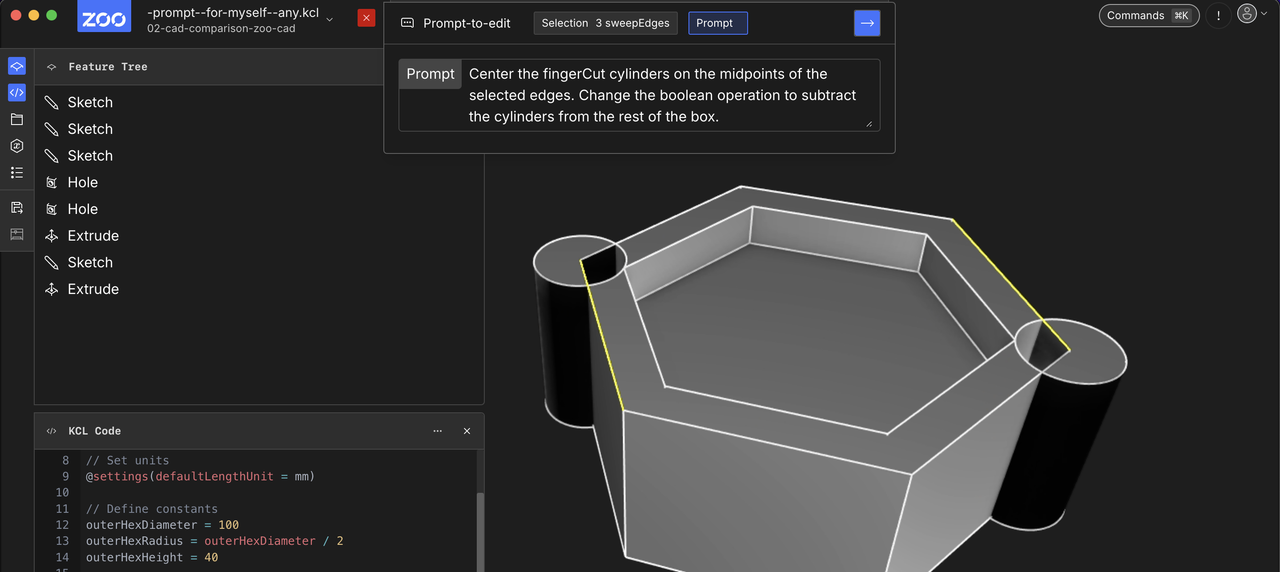Viewport: 1280px width, 572px height.
Task: Open the Commands palette button
Action: [1148, 16]
